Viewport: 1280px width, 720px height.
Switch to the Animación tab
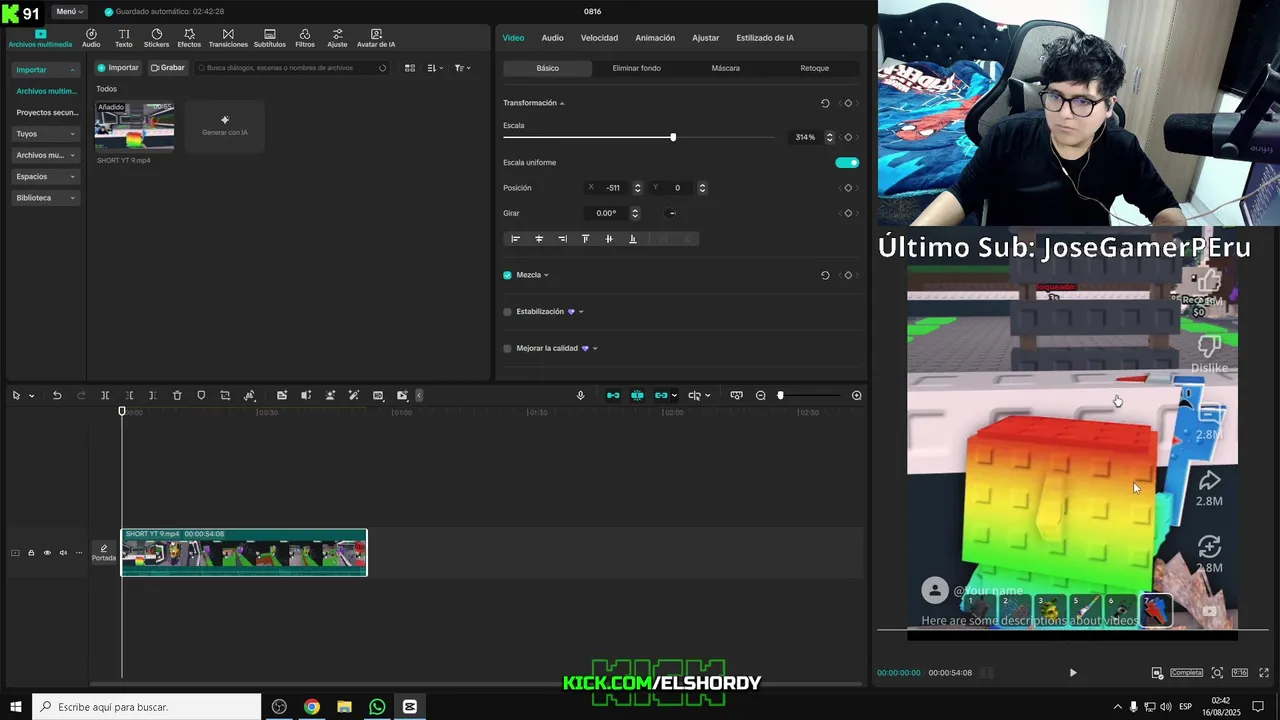(x=655, y=38)
